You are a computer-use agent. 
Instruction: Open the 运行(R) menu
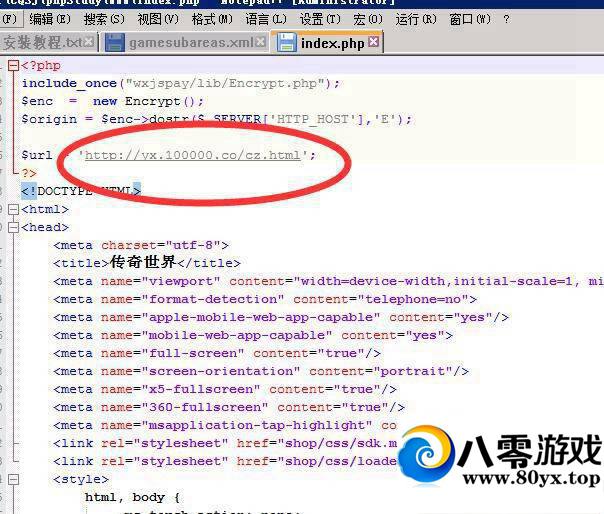[415, 19]
